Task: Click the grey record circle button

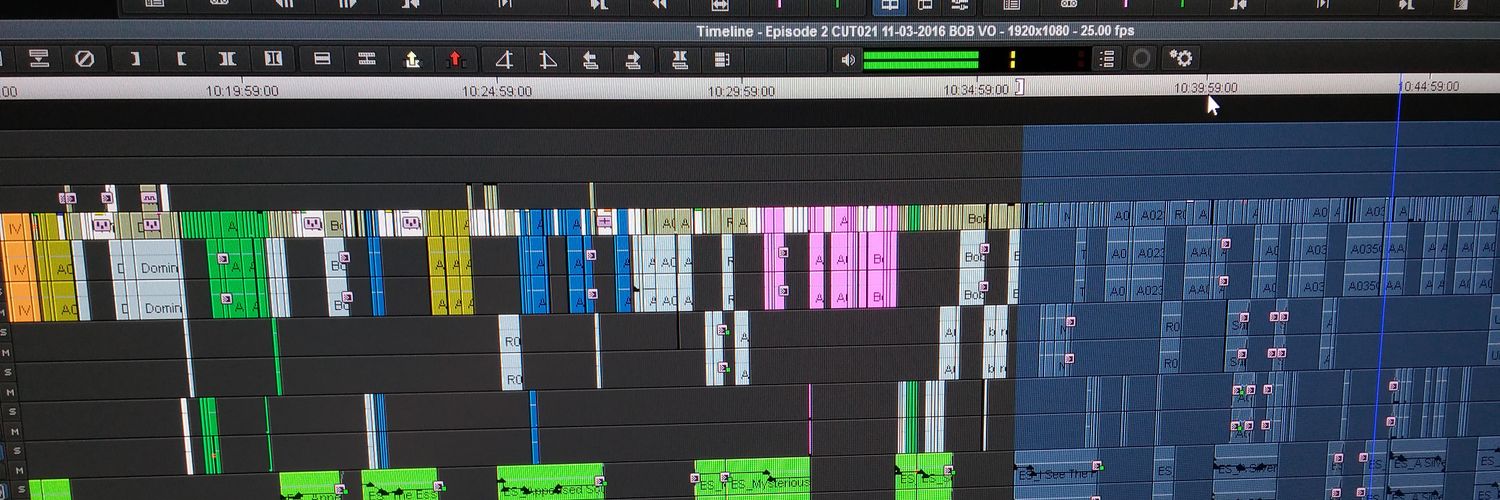Action: coord(1141,59)
